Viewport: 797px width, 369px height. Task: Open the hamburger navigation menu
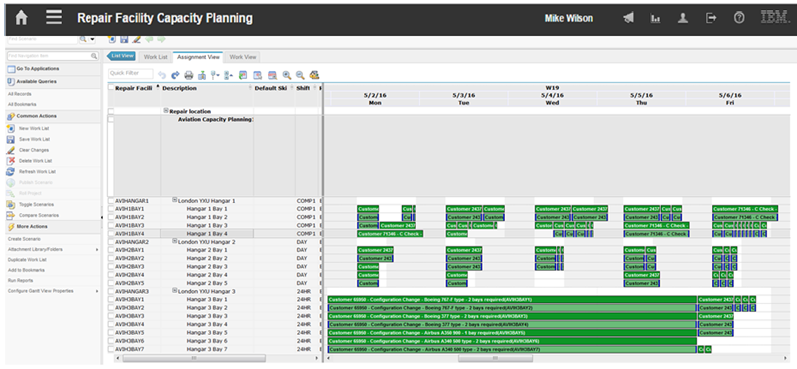click(x=54, y=17)
